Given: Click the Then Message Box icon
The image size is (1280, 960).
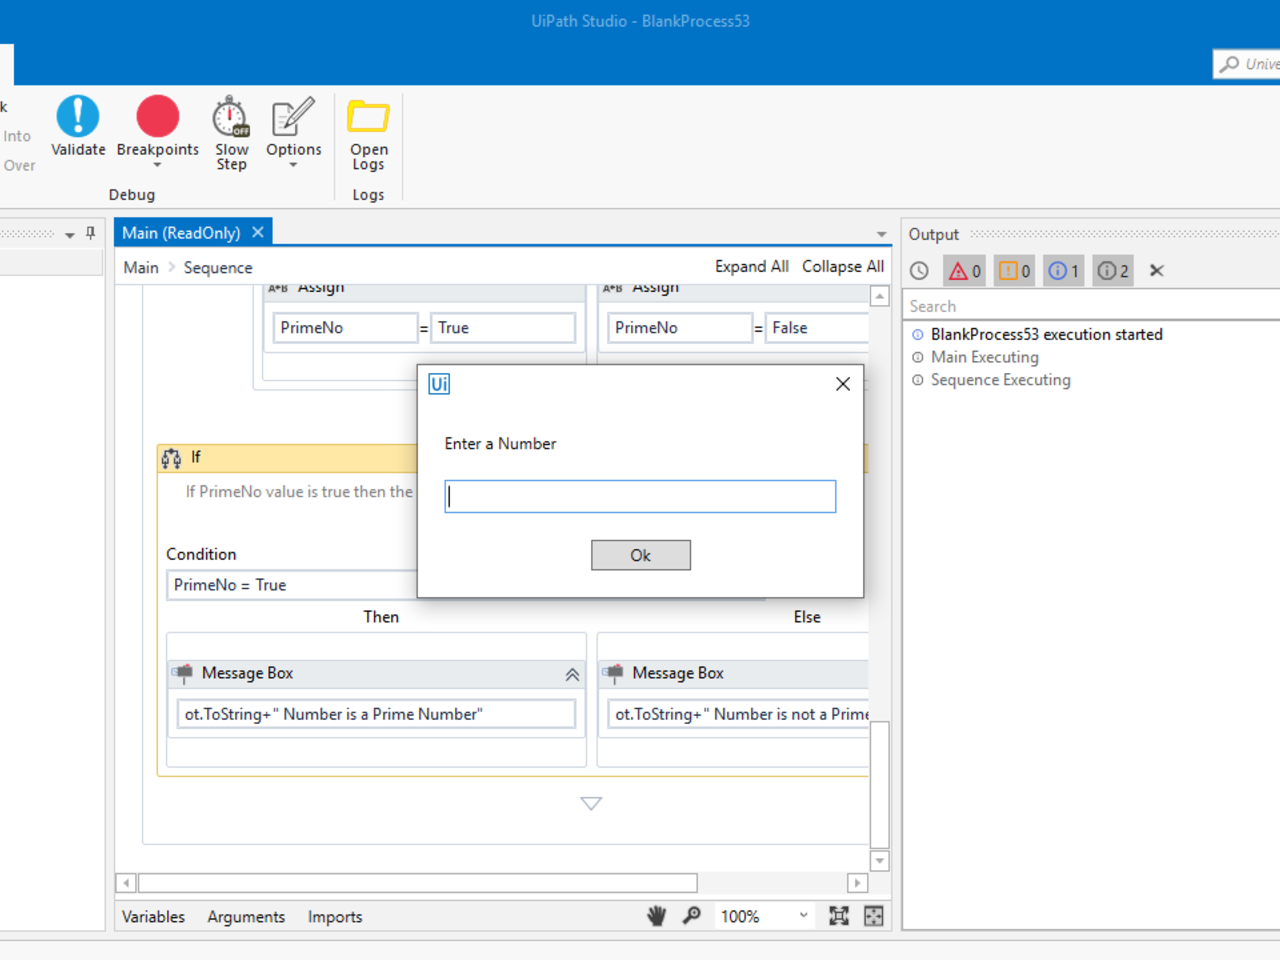Looking at the screenshot, I should (x=183, y=673).
